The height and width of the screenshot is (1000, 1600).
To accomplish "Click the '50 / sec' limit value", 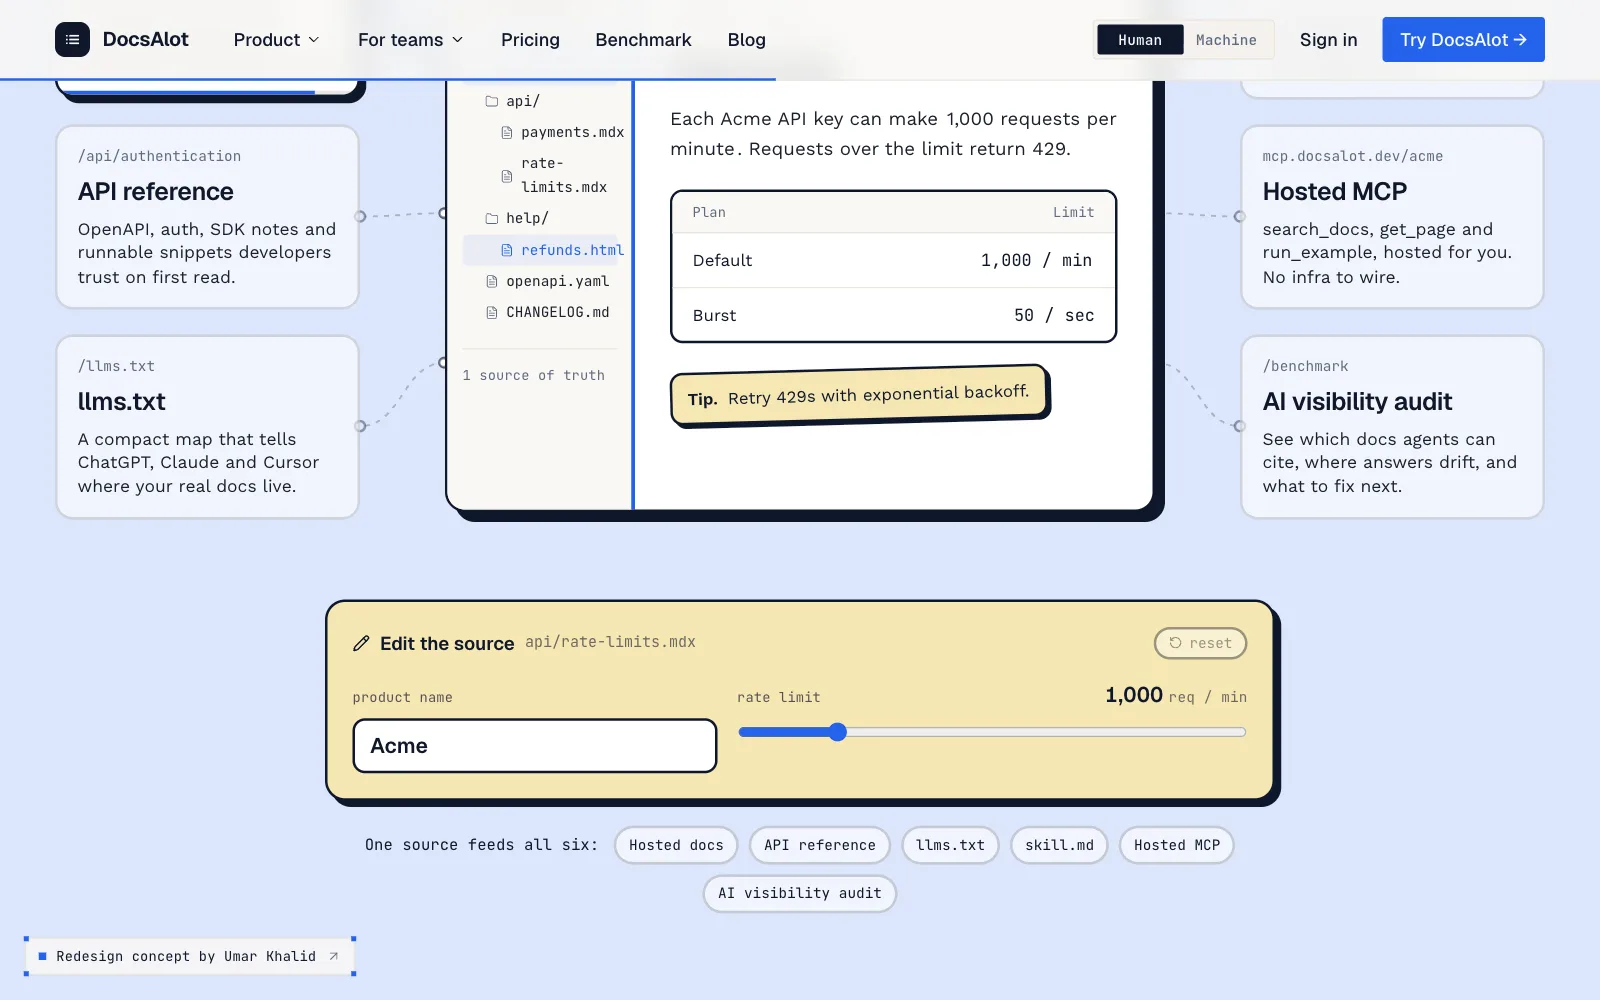I will (1054, 315).
